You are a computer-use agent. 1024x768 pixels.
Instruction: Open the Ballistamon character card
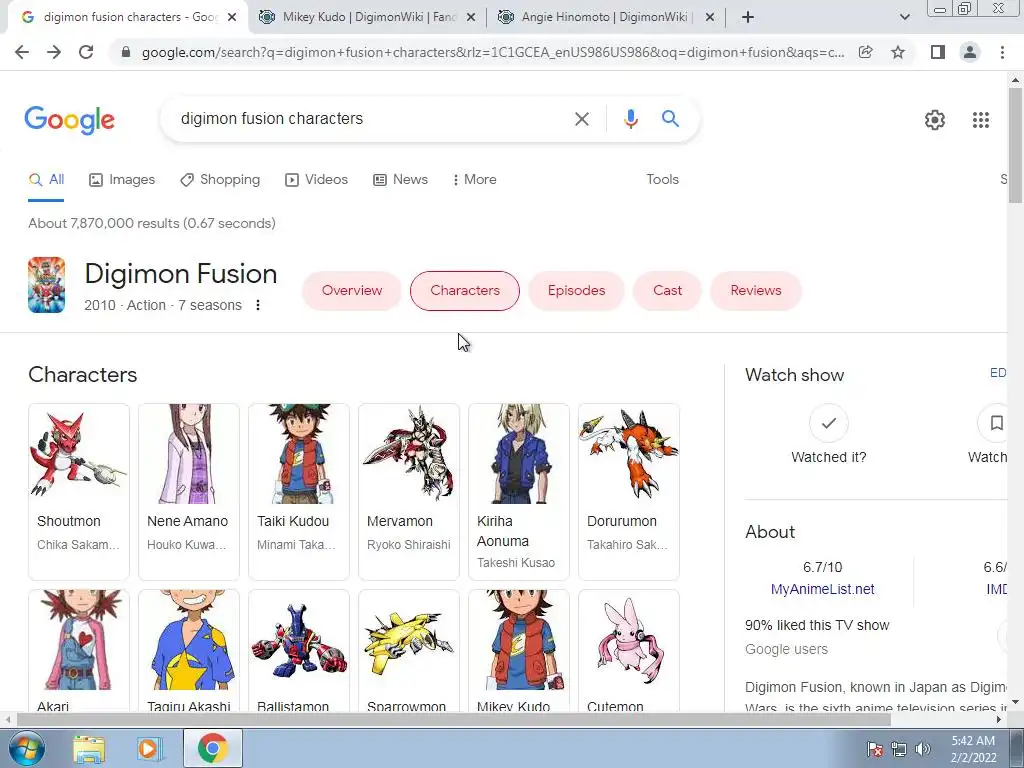299,651
